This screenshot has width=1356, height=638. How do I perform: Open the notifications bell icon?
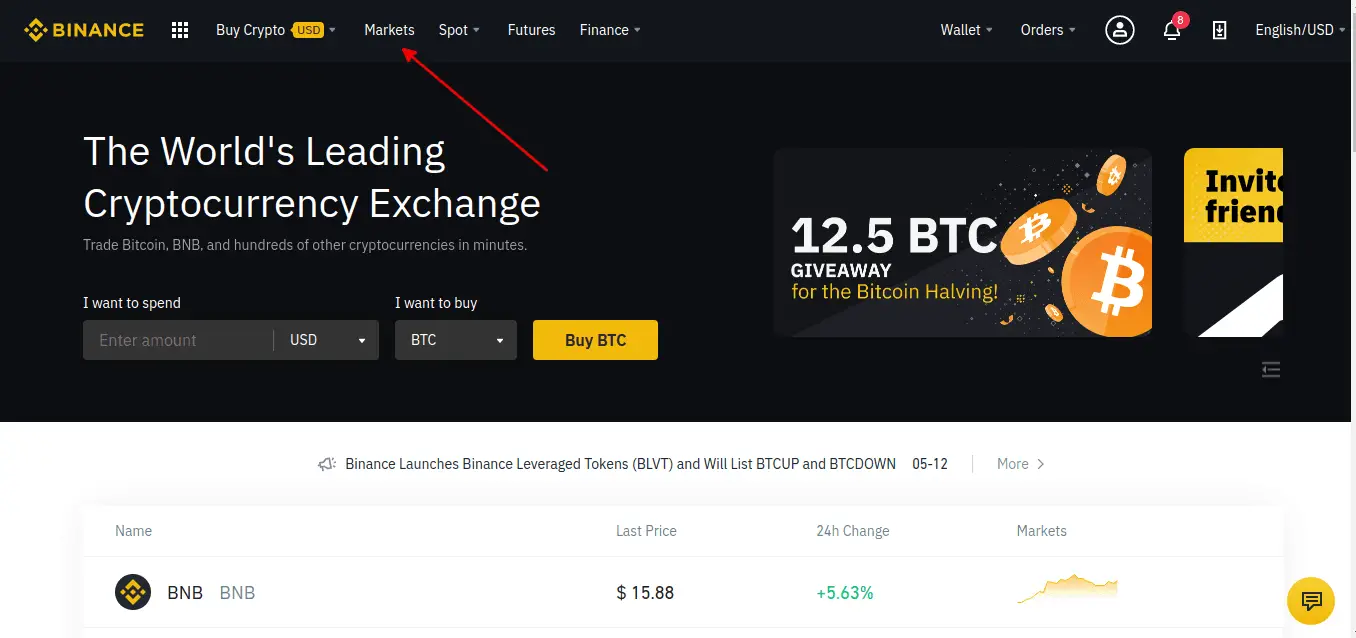pyautogui.click(x=1172, y=30)
